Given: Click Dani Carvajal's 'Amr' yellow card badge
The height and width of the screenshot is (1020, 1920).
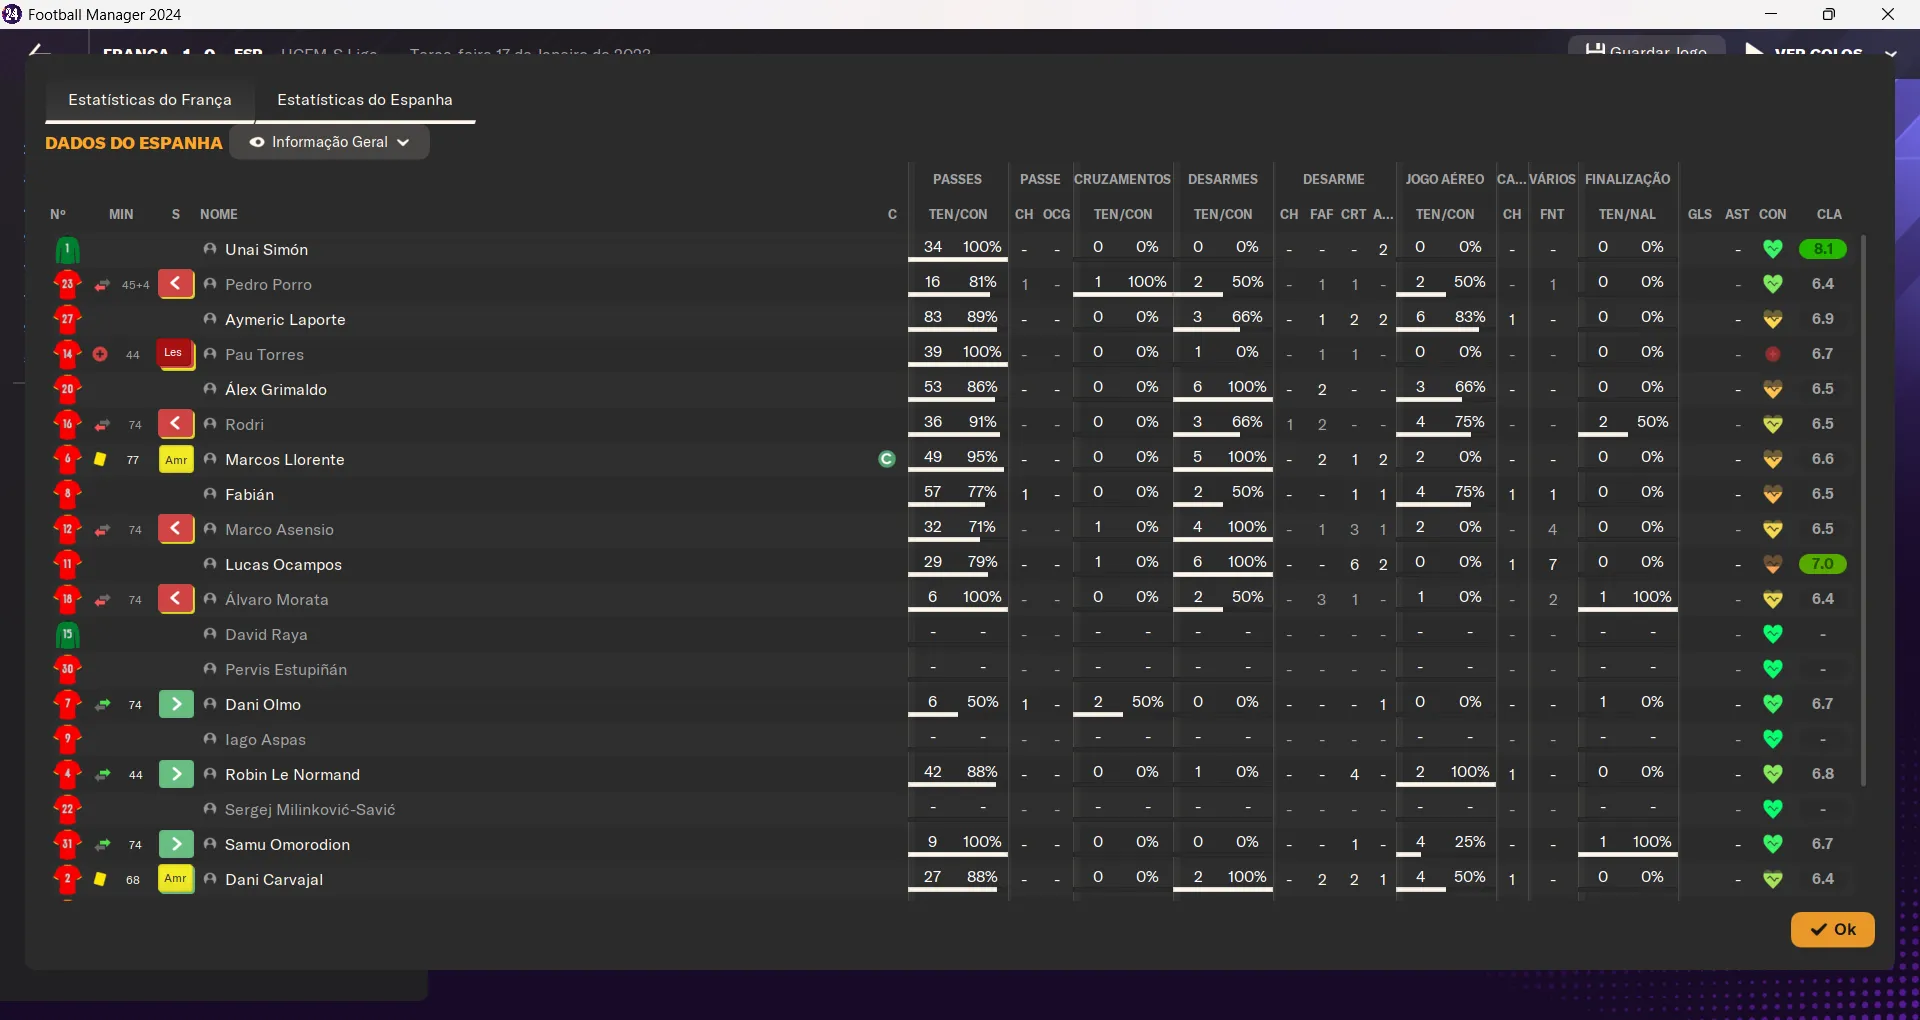Looking at the screenshot, I should 176,879.
